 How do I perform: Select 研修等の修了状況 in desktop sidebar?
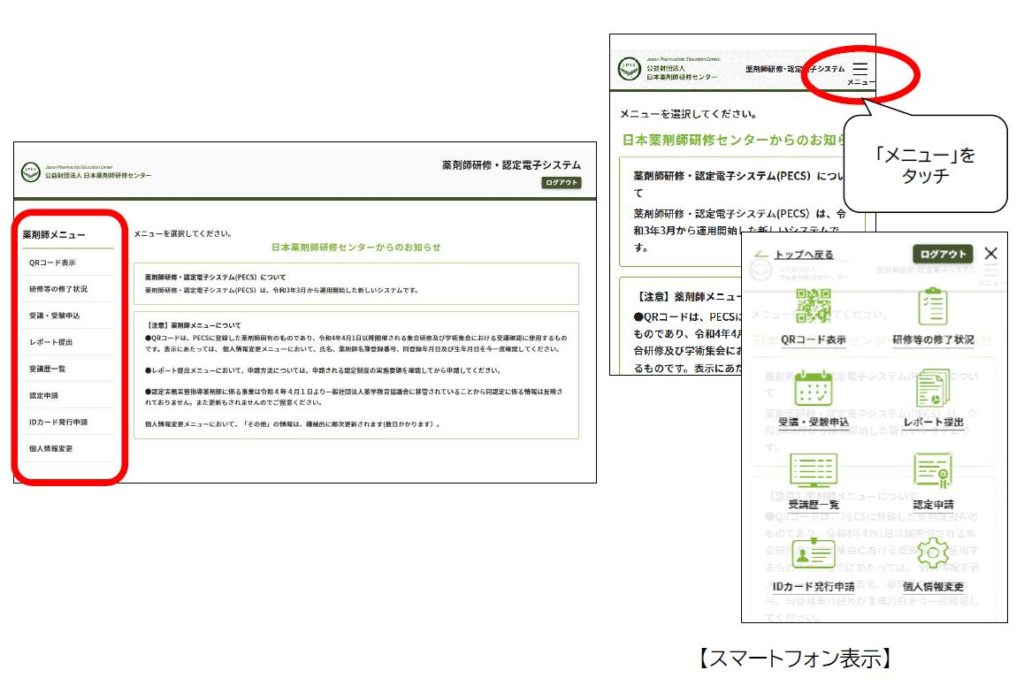[x=58, y=289]
